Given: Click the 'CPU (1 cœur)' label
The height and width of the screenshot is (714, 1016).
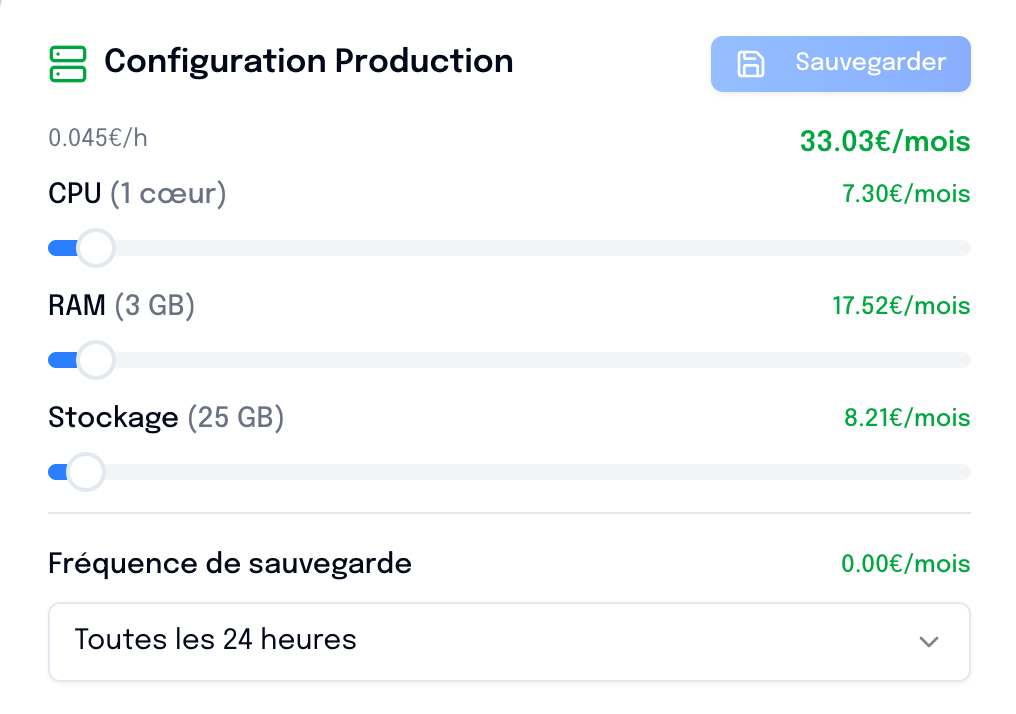Looking at the screenshot, I should (137, 194).
